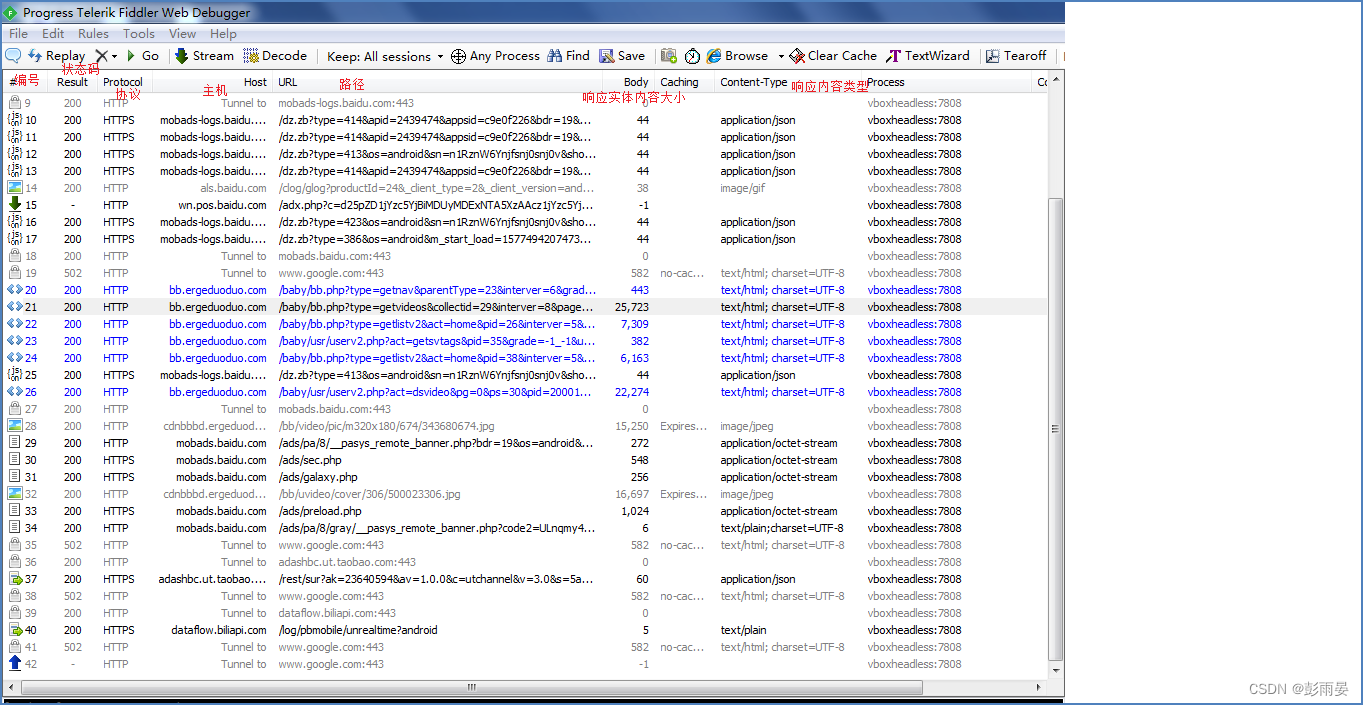Image resolution: width=1364 pixels, height=706 pixels.
Task: Sort sessions by the Host column header
Action: (211, 82)
